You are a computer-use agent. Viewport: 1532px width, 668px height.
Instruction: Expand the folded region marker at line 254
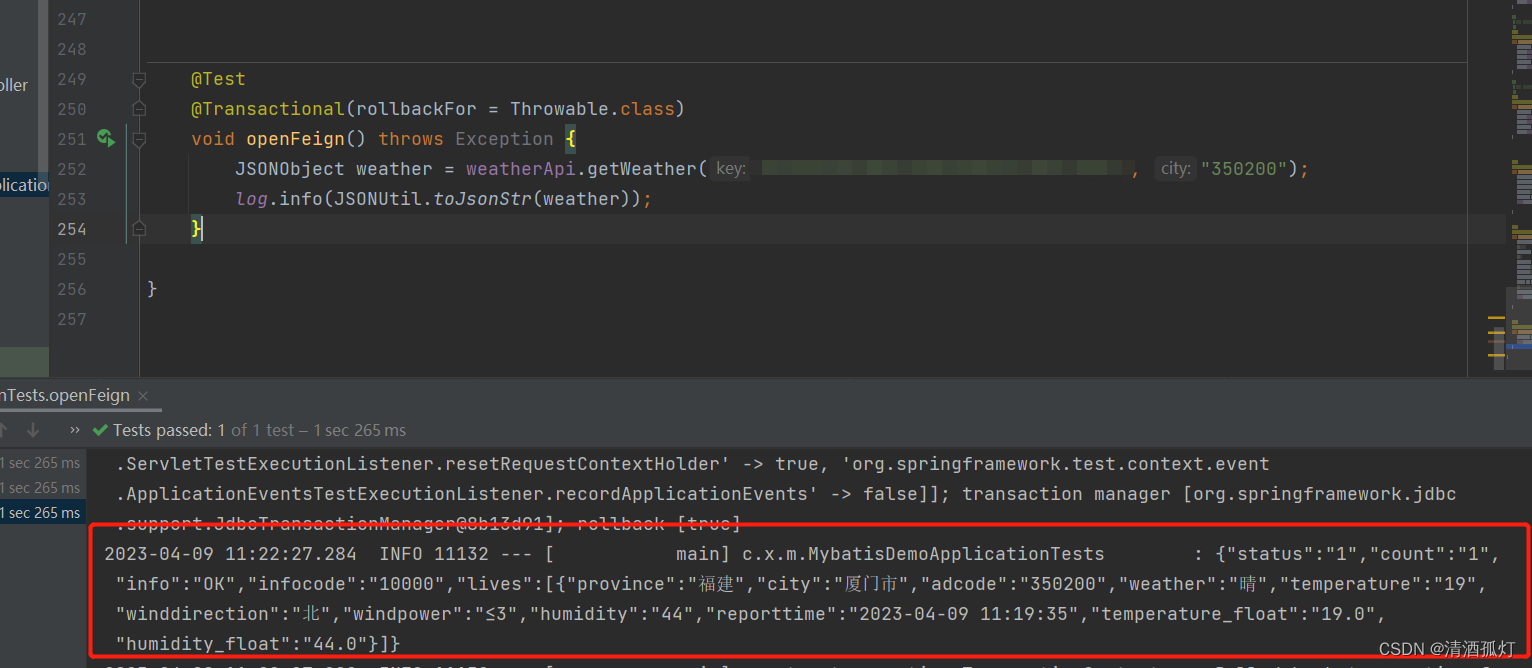click(139, 229)
